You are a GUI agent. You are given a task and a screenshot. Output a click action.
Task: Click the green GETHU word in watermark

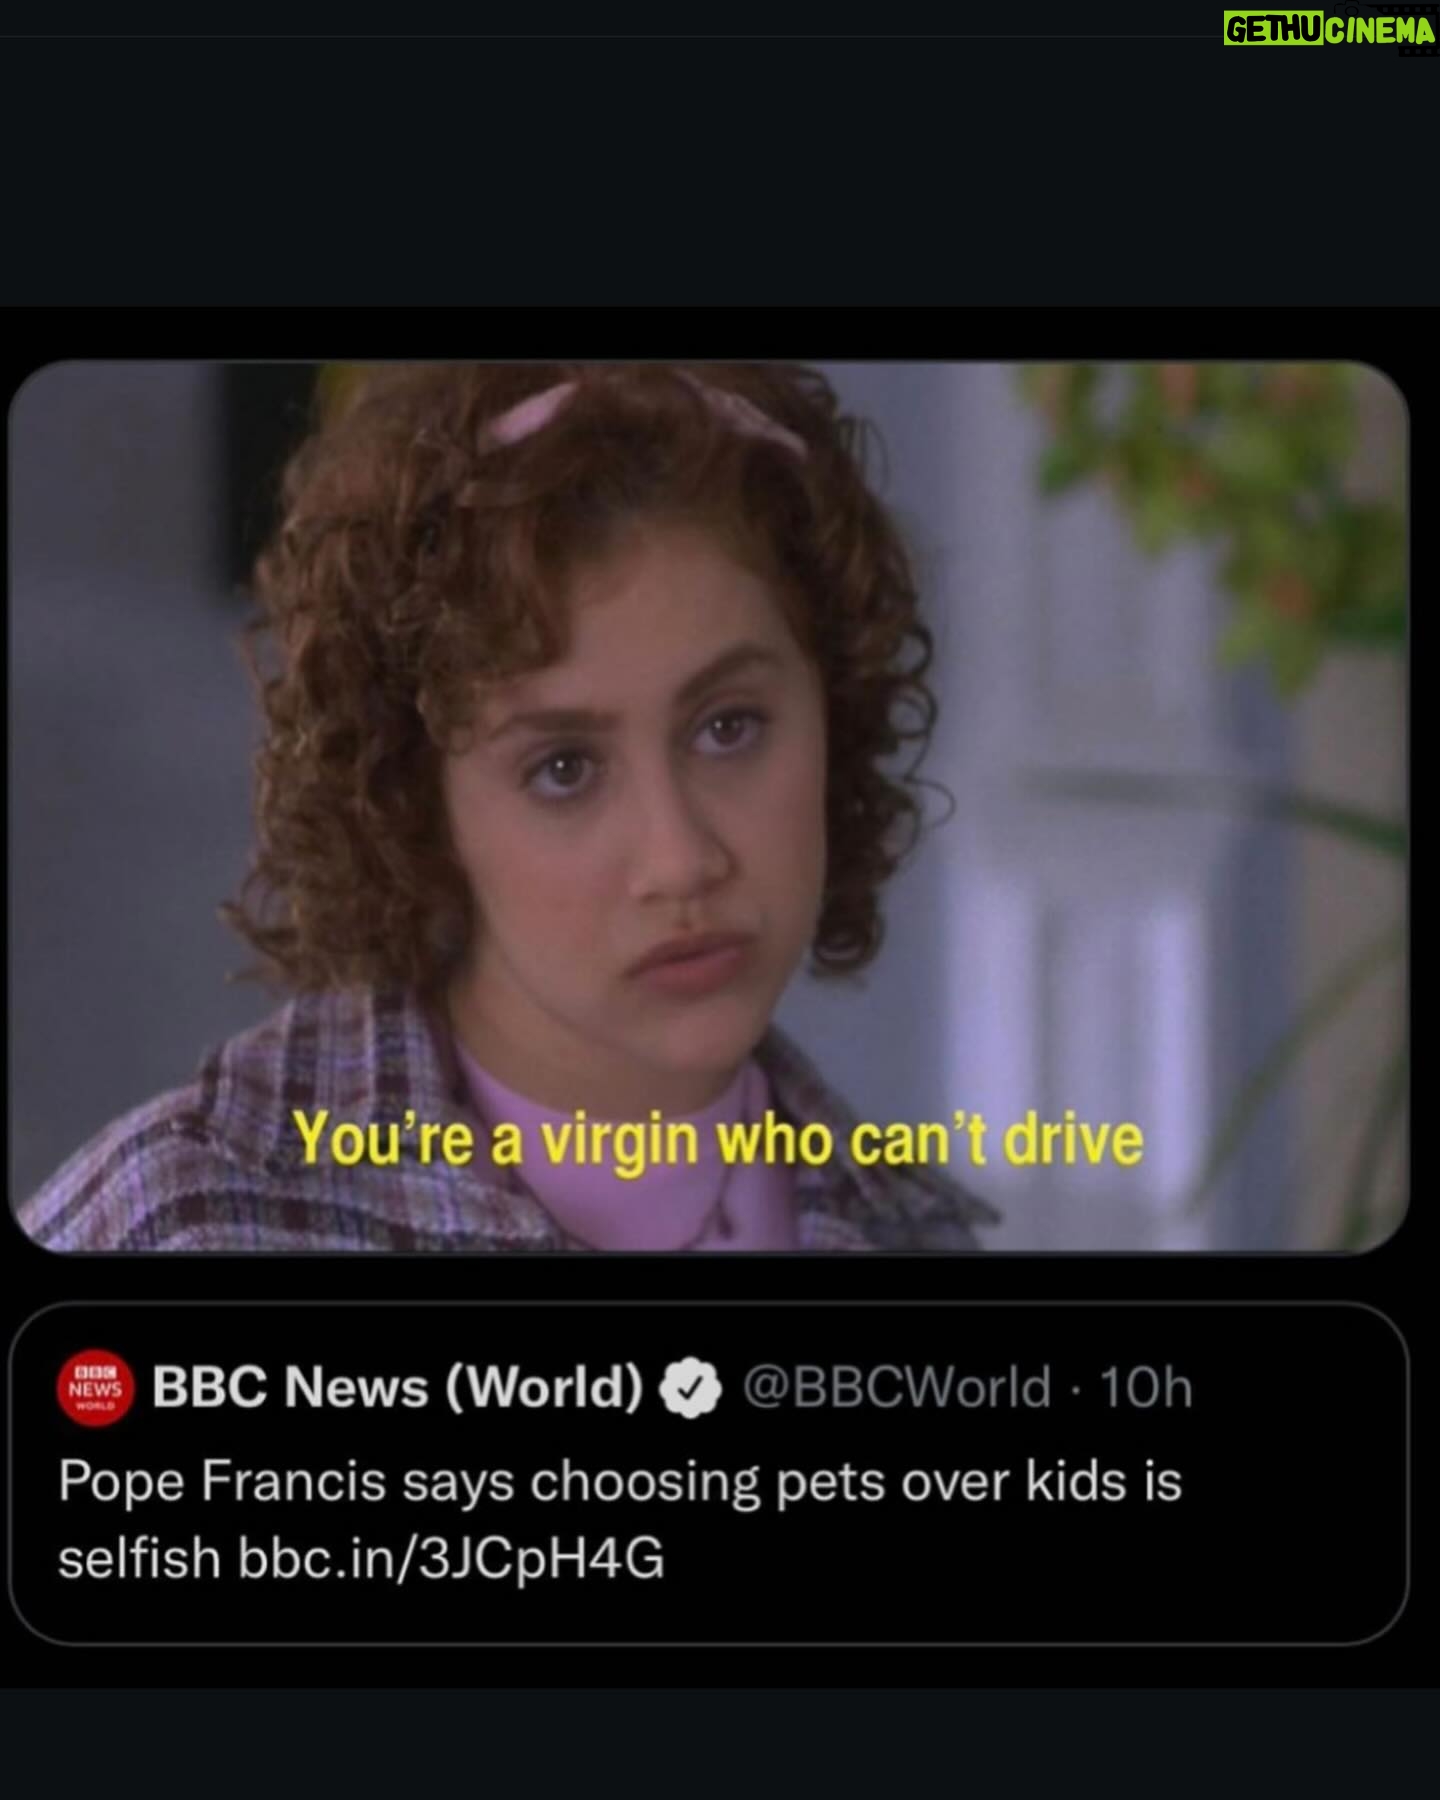click(x=1273, y=29)
